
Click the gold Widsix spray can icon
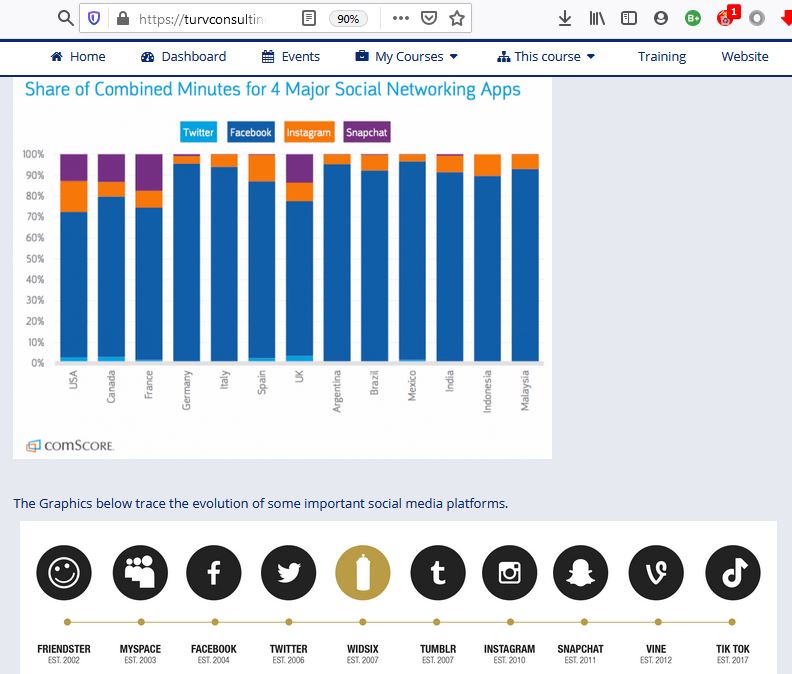click(x=363, y=572)
